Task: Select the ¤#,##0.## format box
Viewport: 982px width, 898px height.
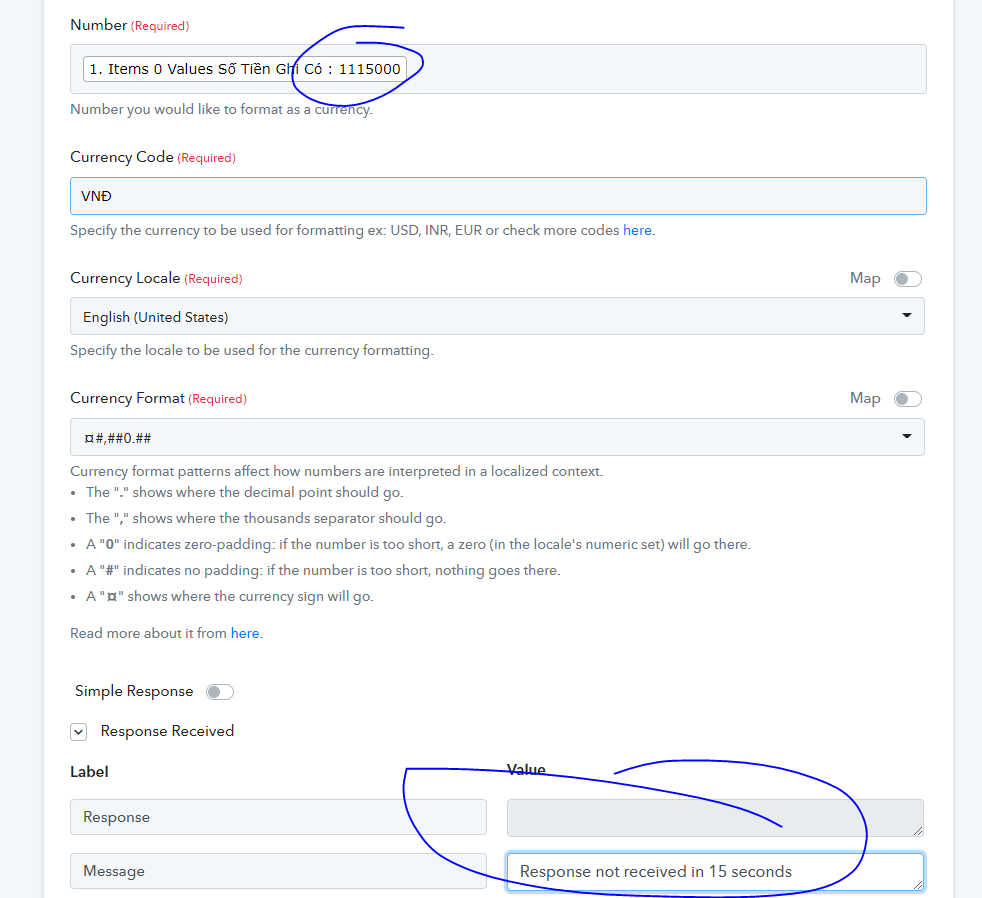Action: tap(497, 437)
